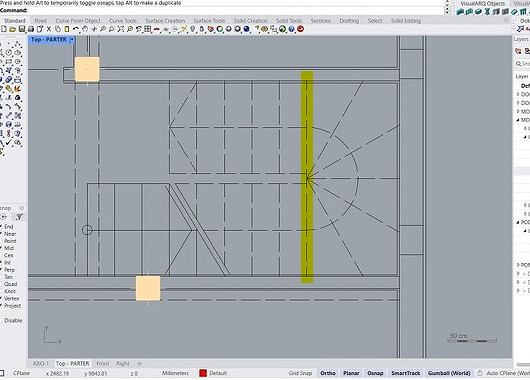The height and width of the screenshot is (380, 530).
Task: Switch to the Drafting tab
Action: (x=349, y=21)
